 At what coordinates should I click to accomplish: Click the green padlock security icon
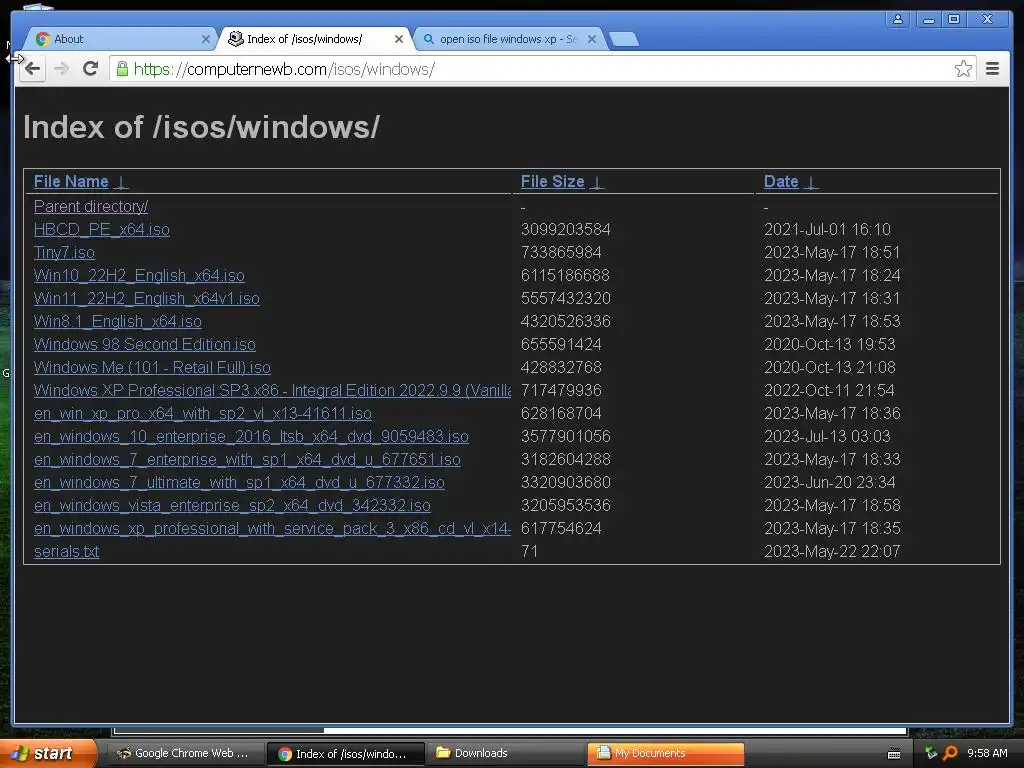[122, 69]
